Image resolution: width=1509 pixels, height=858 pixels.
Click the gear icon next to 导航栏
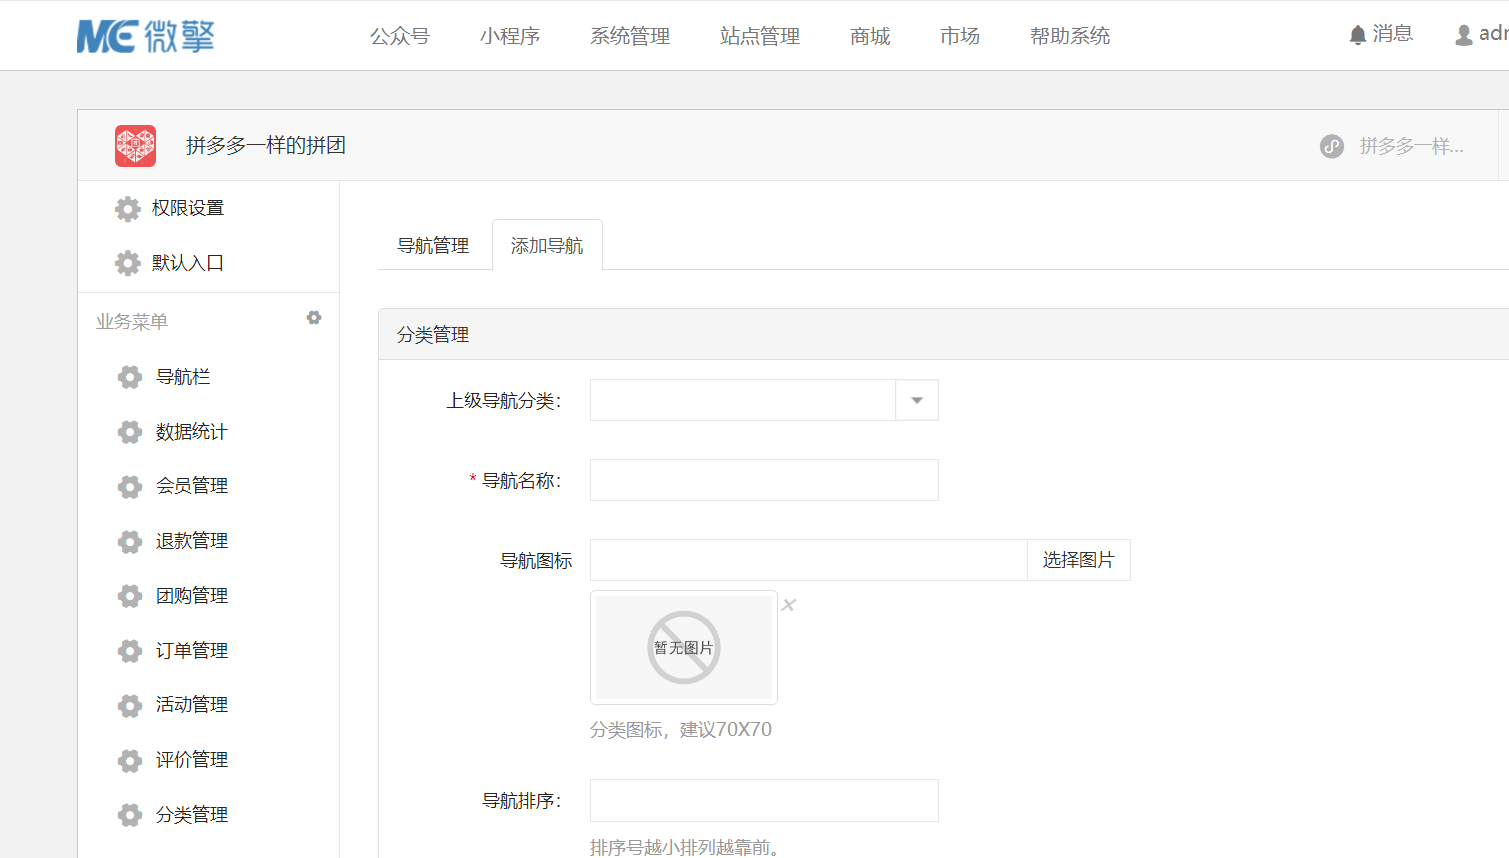pos(130,377)
